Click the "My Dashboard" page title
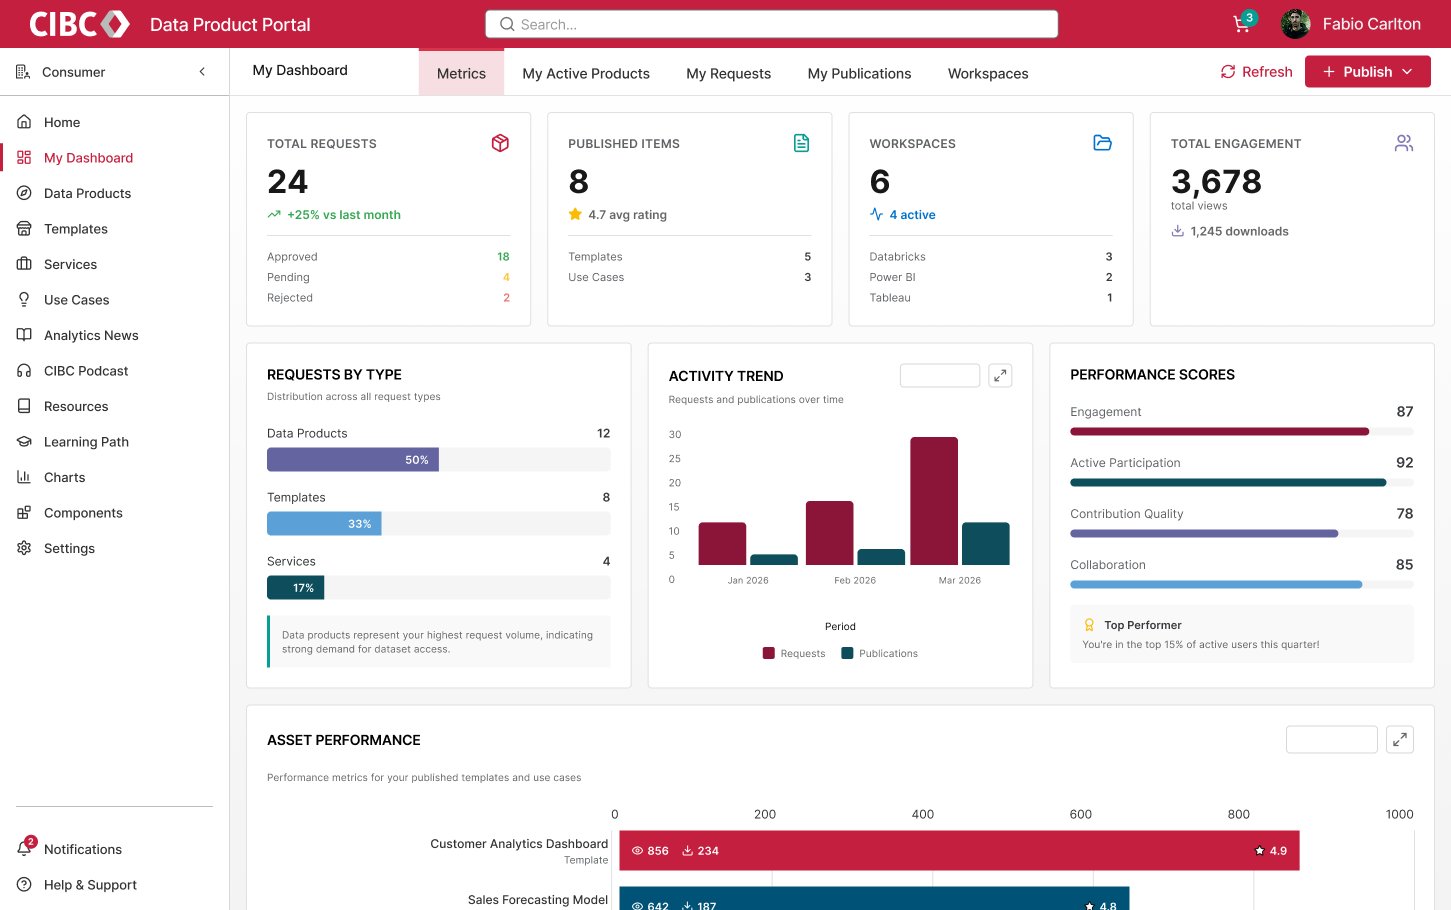The width and height of the screenshot is (1451, 910). (x=300, y=70)
